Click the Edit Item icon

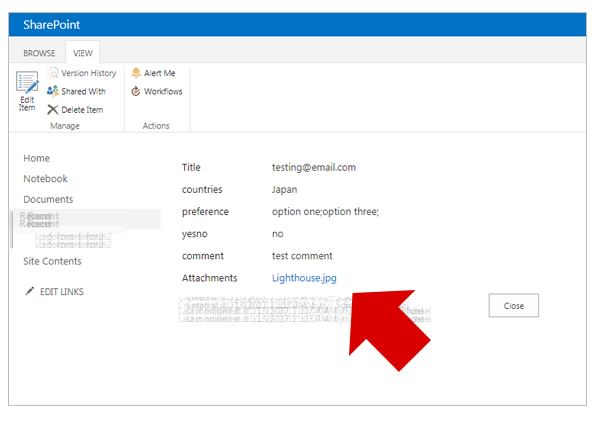(x=27, y=82)
